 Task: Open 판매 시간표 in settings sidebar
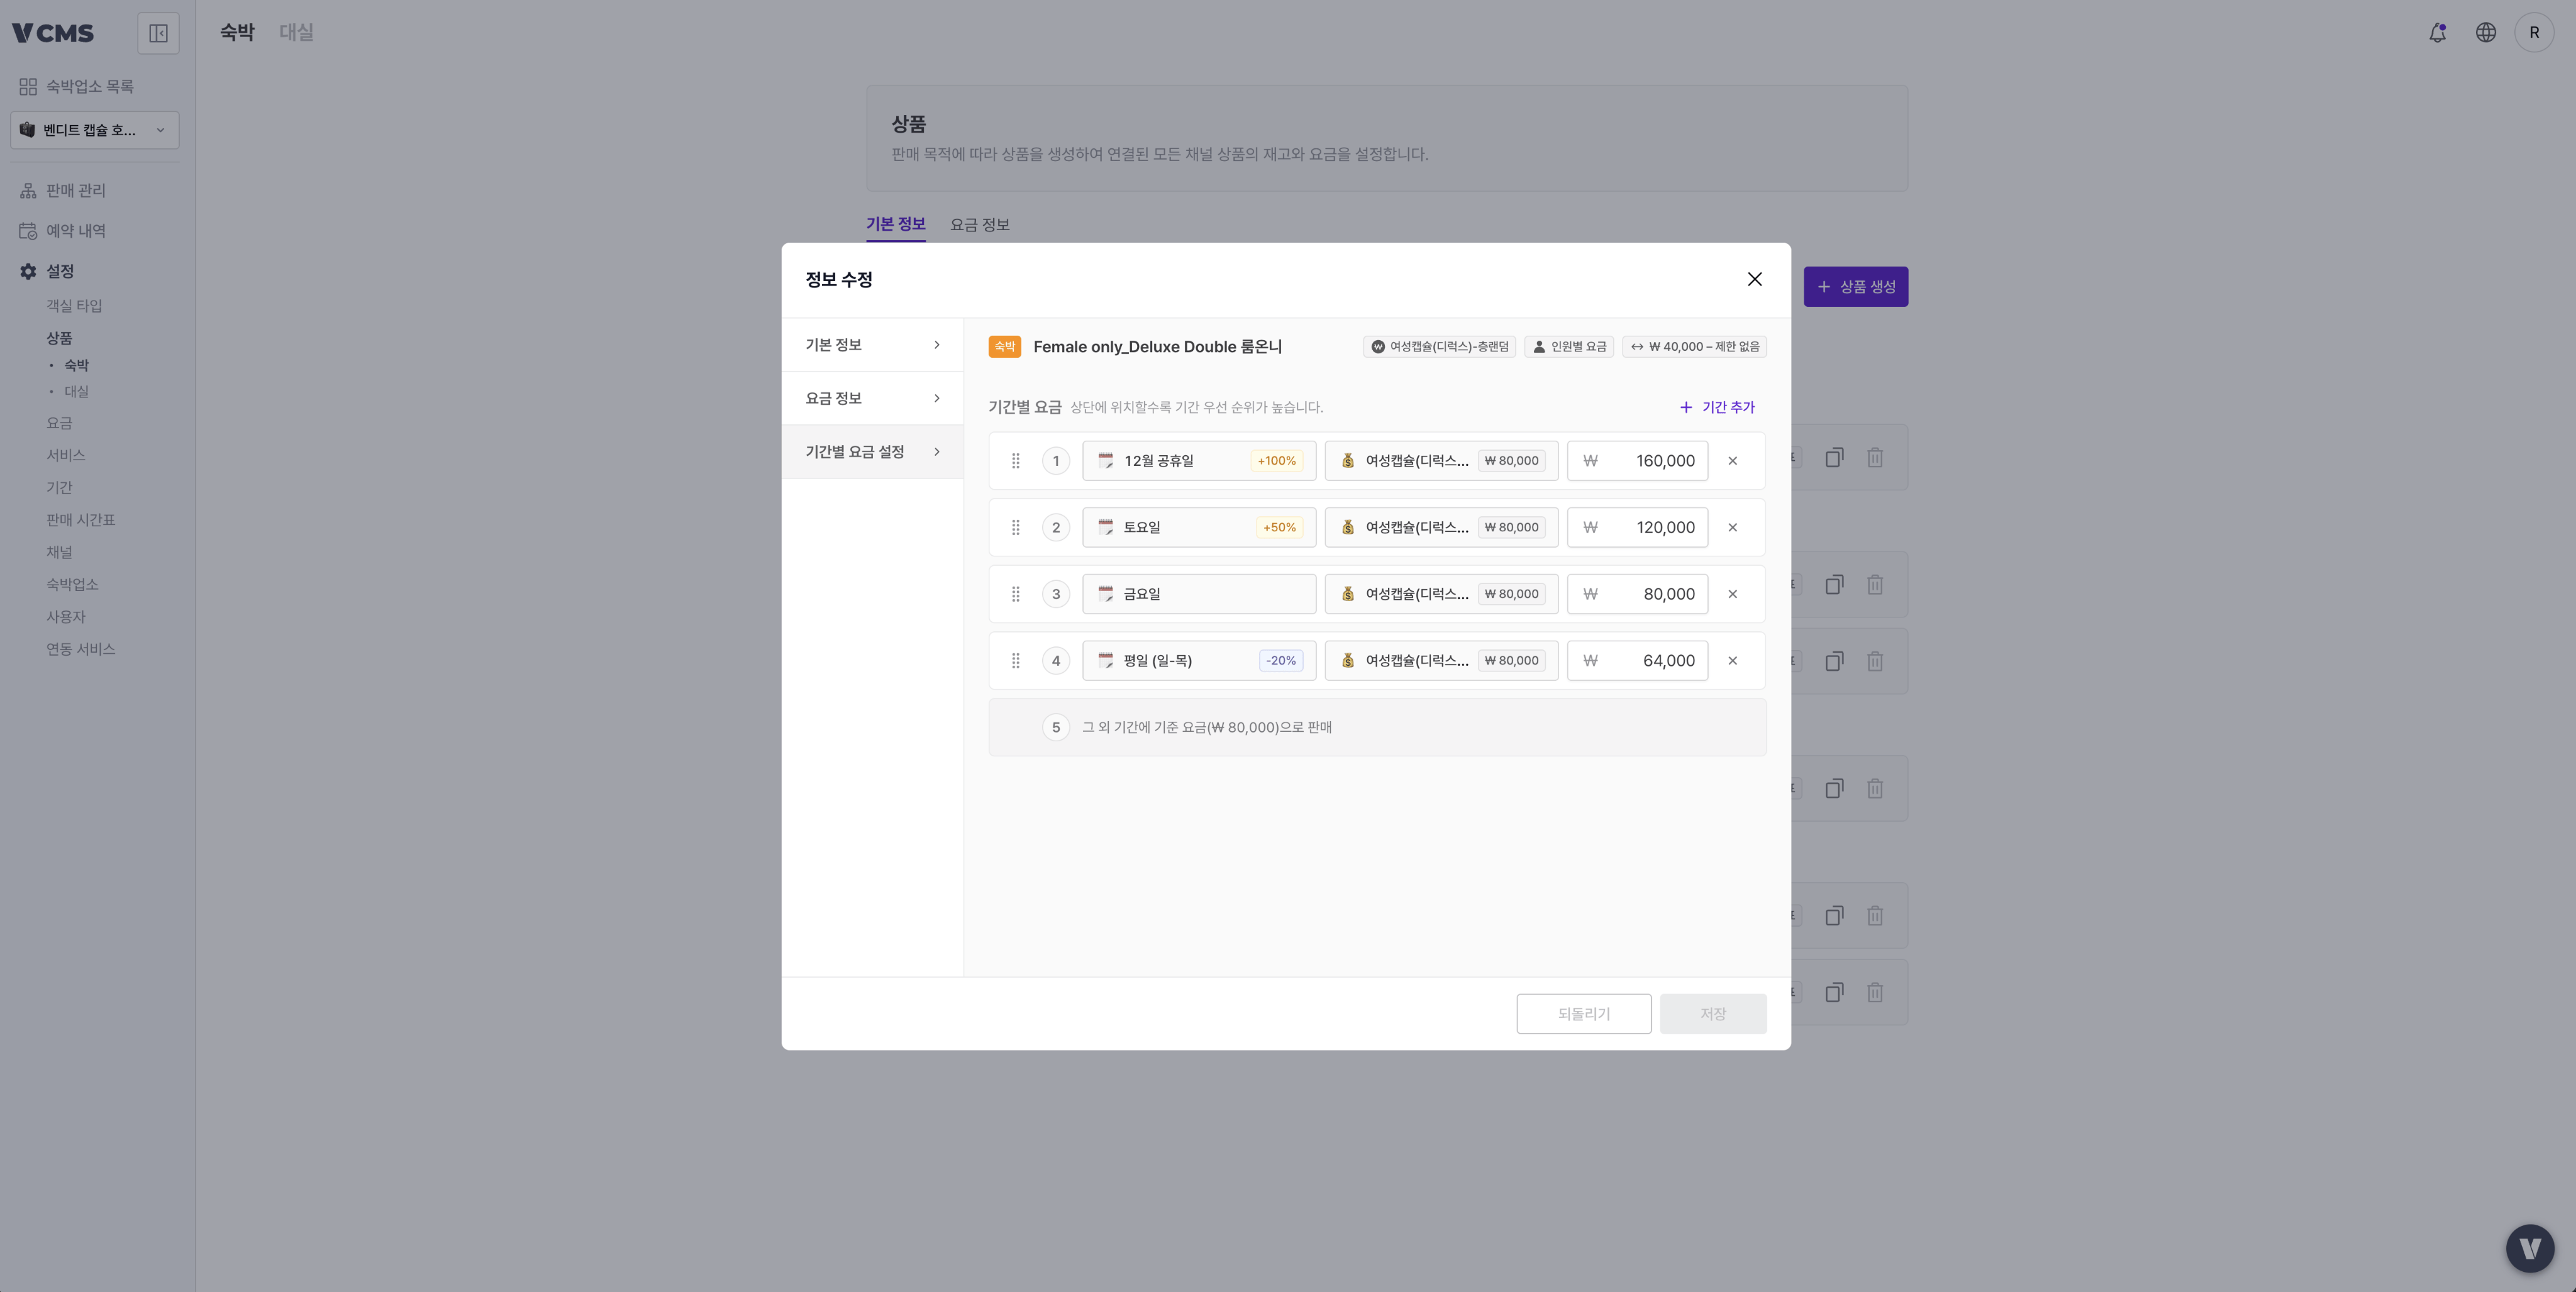point(80,520)
